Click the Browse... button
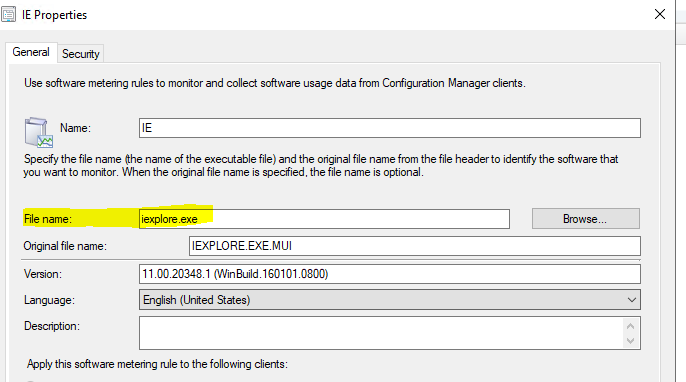The image size is (686, 382). tap(585, 219)
